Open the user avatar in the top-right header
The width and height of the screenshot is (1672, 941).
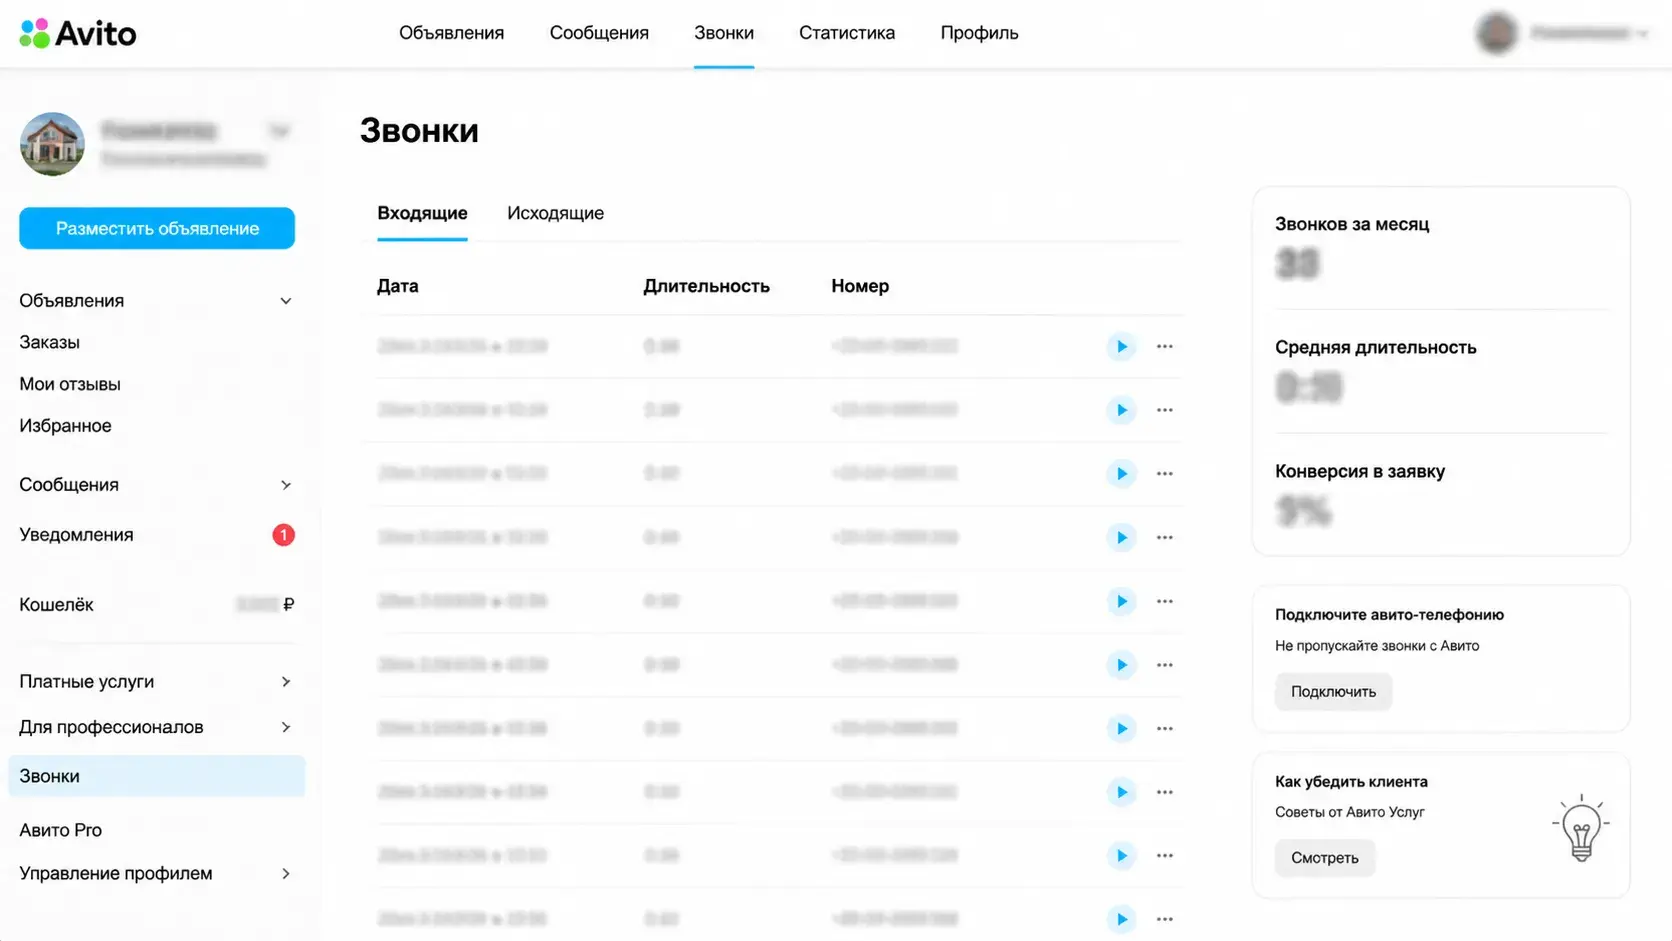(1497, 33)
